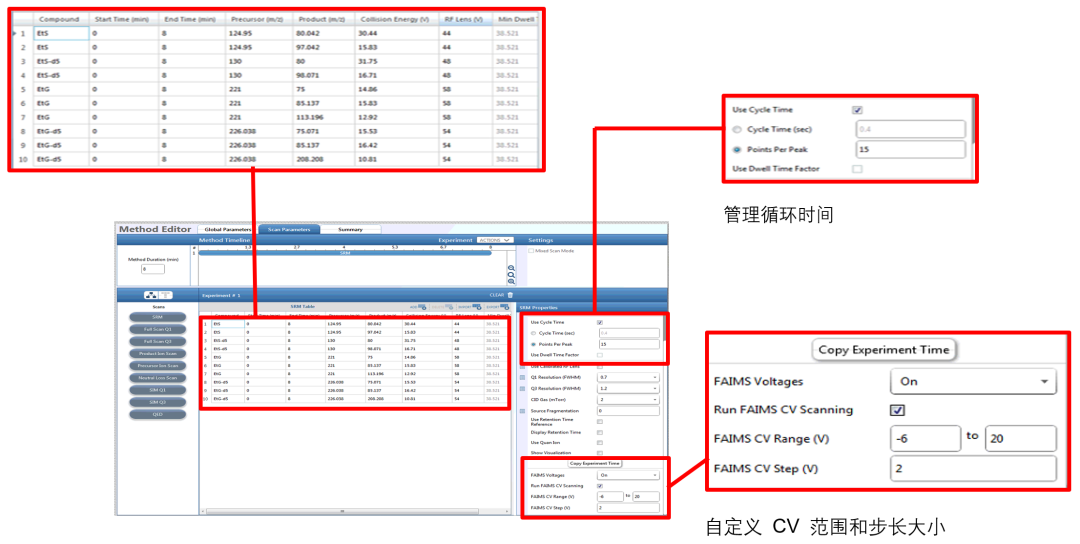Add a Product Ion Scan
1080x544 pixels.
158,353
